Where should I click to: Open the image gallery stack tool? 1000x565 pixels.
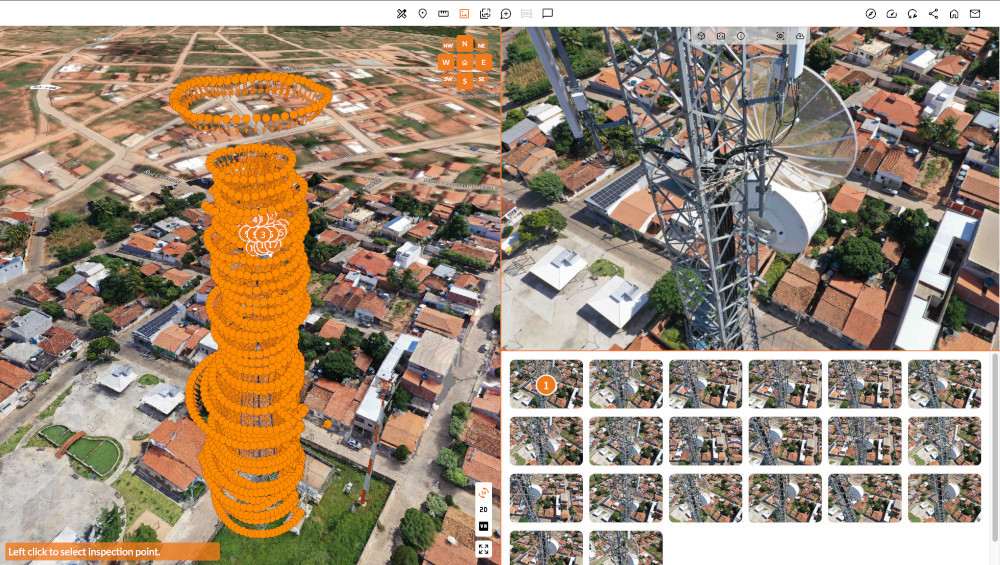[485, 13]
